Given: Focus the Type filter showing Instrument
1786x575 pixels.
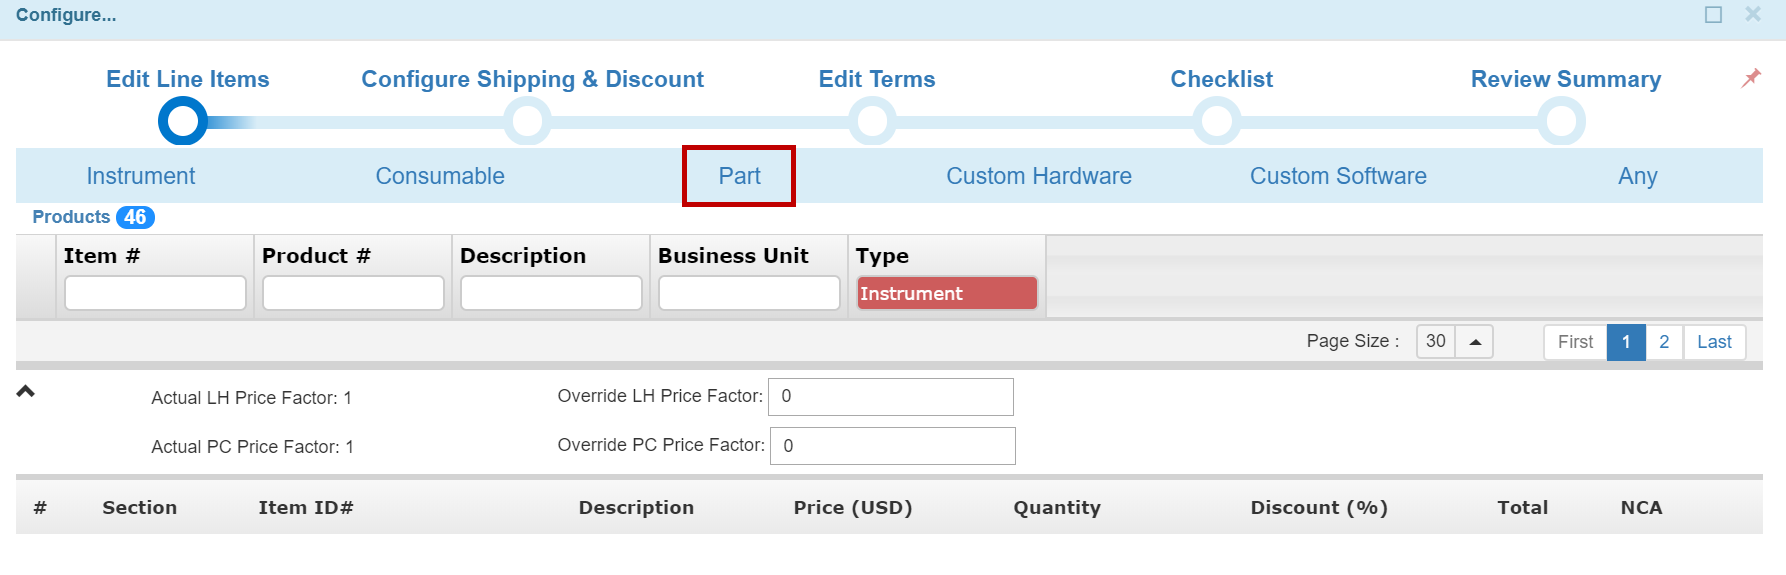Looking at the screenshot, I should click(x=946, y=293).
